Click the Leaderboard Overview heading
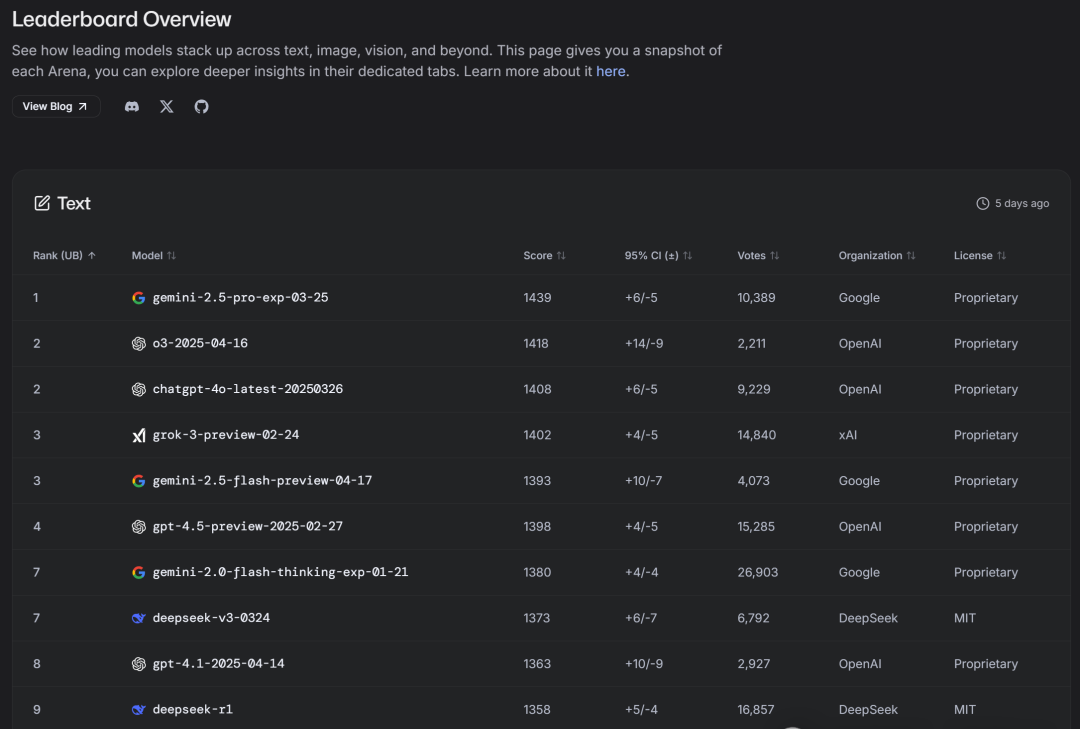Image resolution: width=1080 pixels, height=729 pixels. [122, 19]
